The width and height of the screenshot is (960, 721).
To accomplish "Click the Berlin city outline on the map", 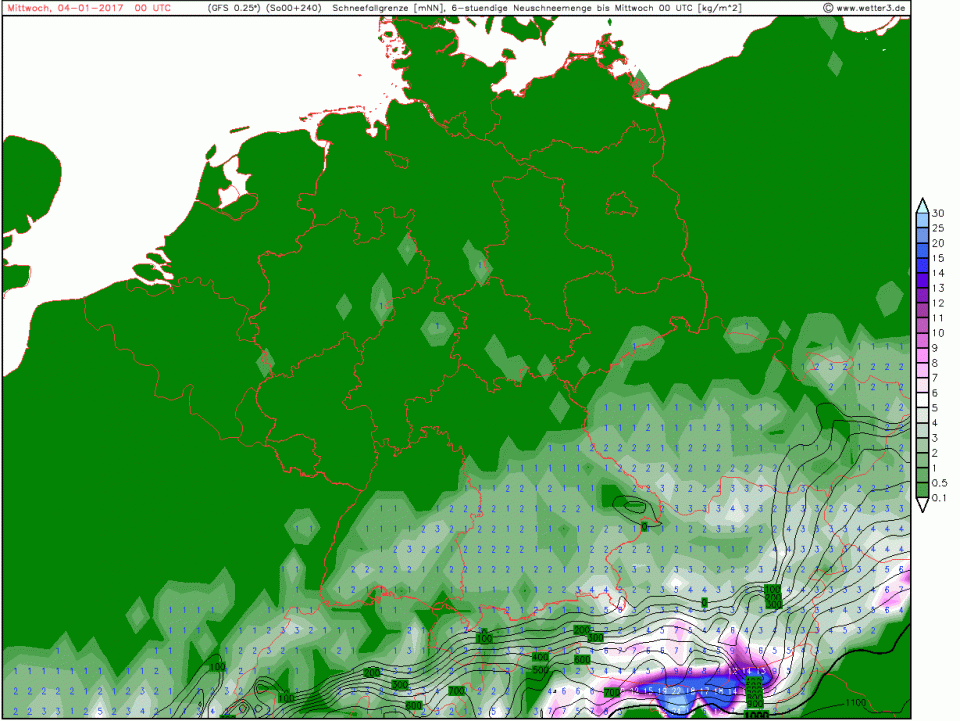I will tap(619, 204).
